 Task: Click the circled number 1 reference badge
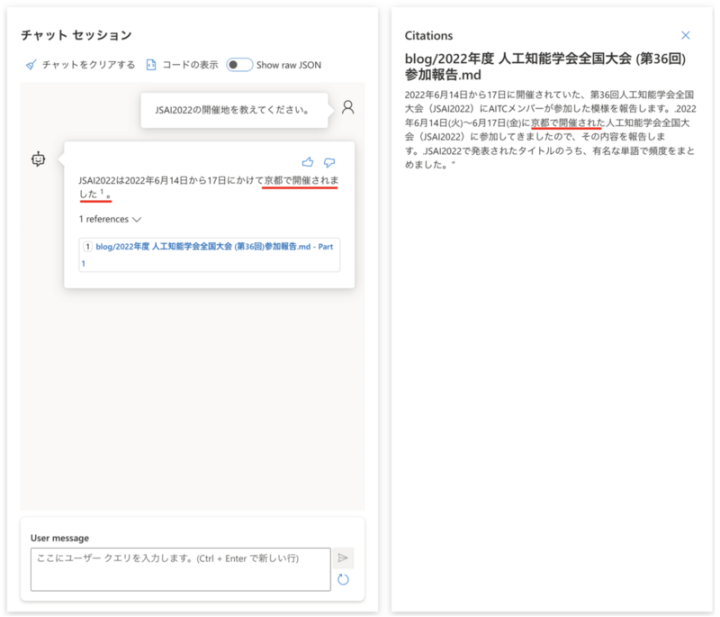click(x=87, y=245)
